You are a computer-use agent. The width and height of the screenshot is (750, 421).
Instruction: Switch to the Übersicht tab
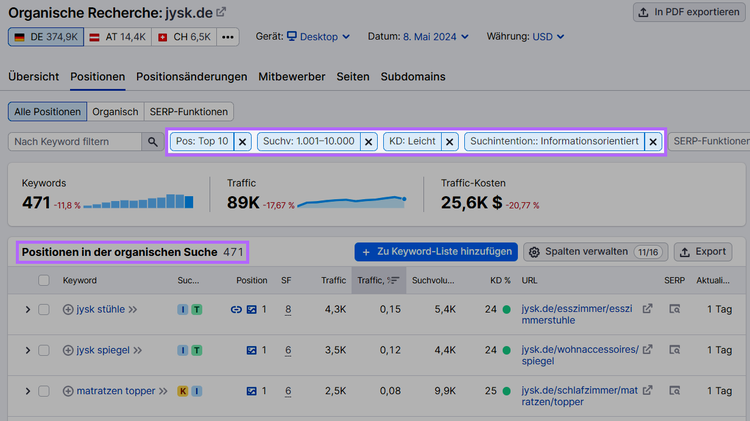pyautogui.click(x=33, y=77)
